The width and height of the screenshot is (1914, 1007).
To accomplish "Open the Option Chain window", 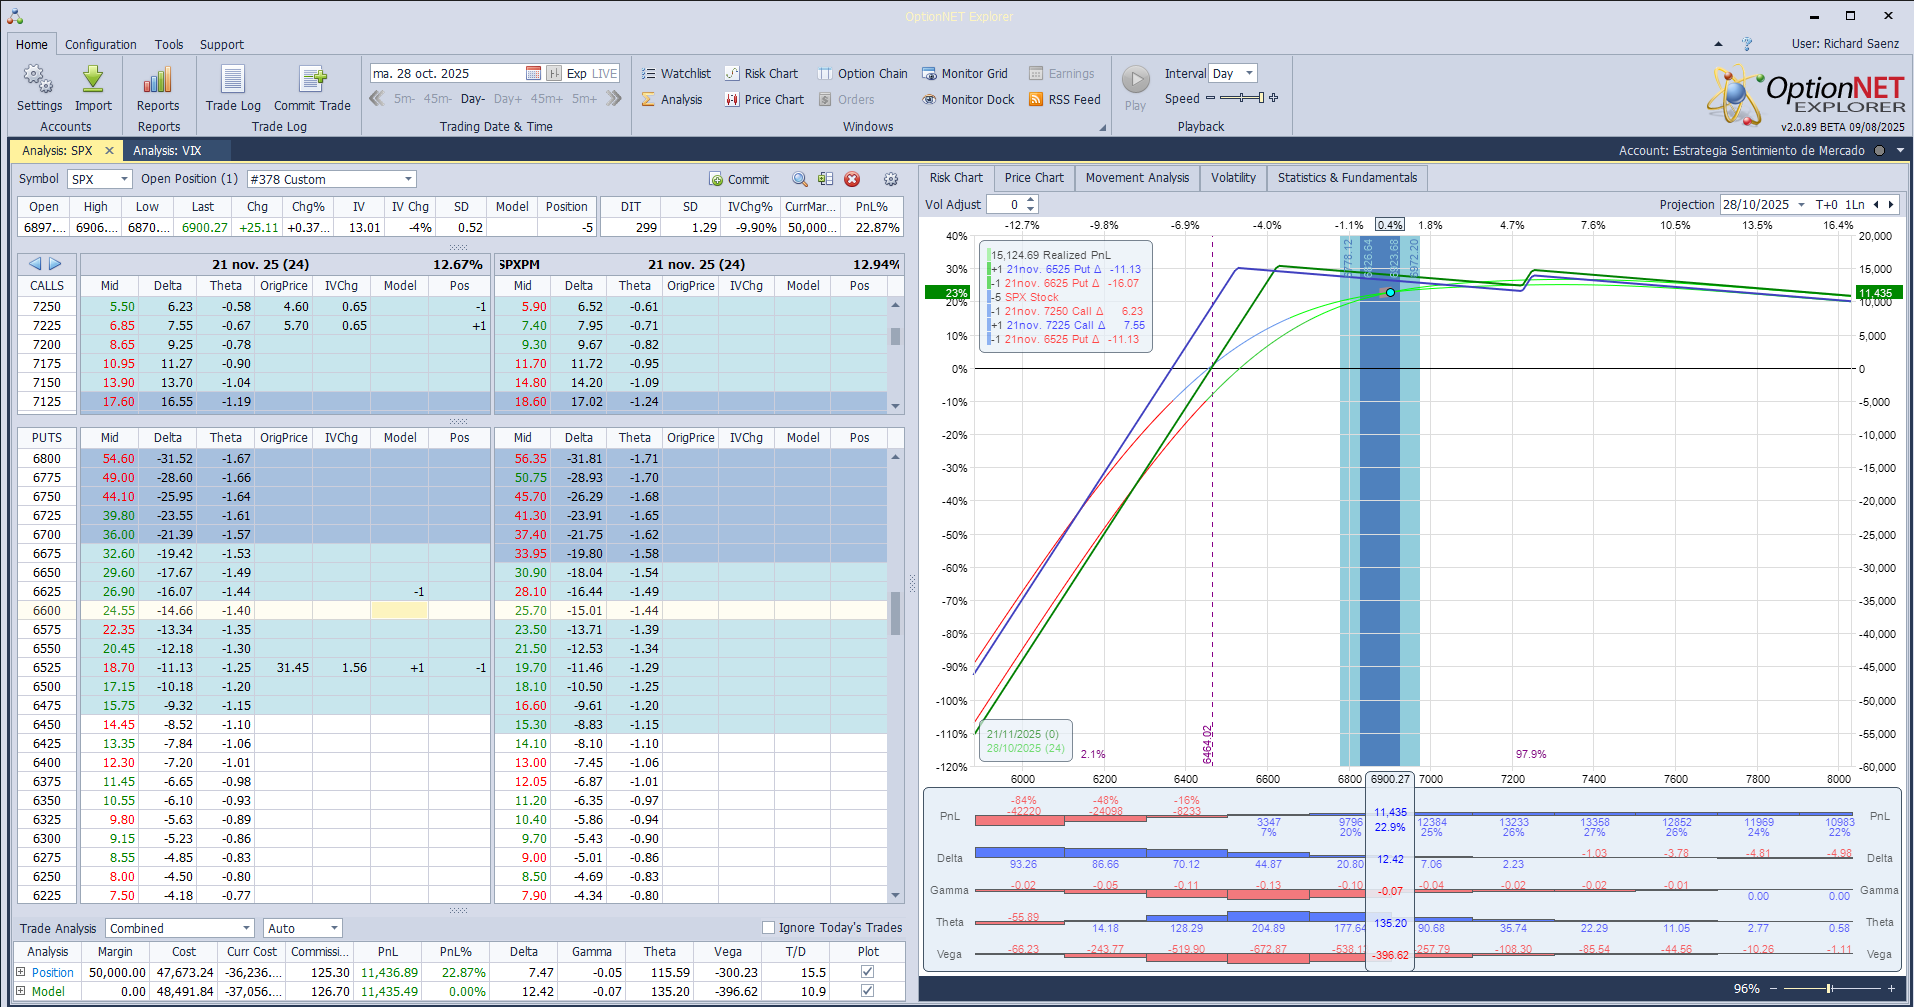I will pyautogui.click(x=863, y=73).
